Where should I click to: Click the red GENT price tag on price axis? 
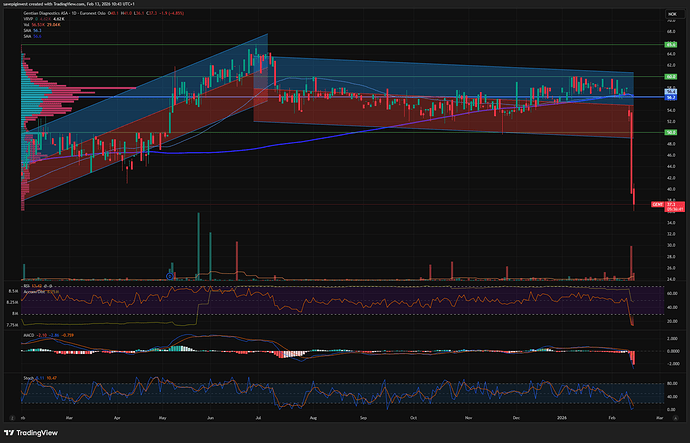pyautogui.click(x=657, y=204)
